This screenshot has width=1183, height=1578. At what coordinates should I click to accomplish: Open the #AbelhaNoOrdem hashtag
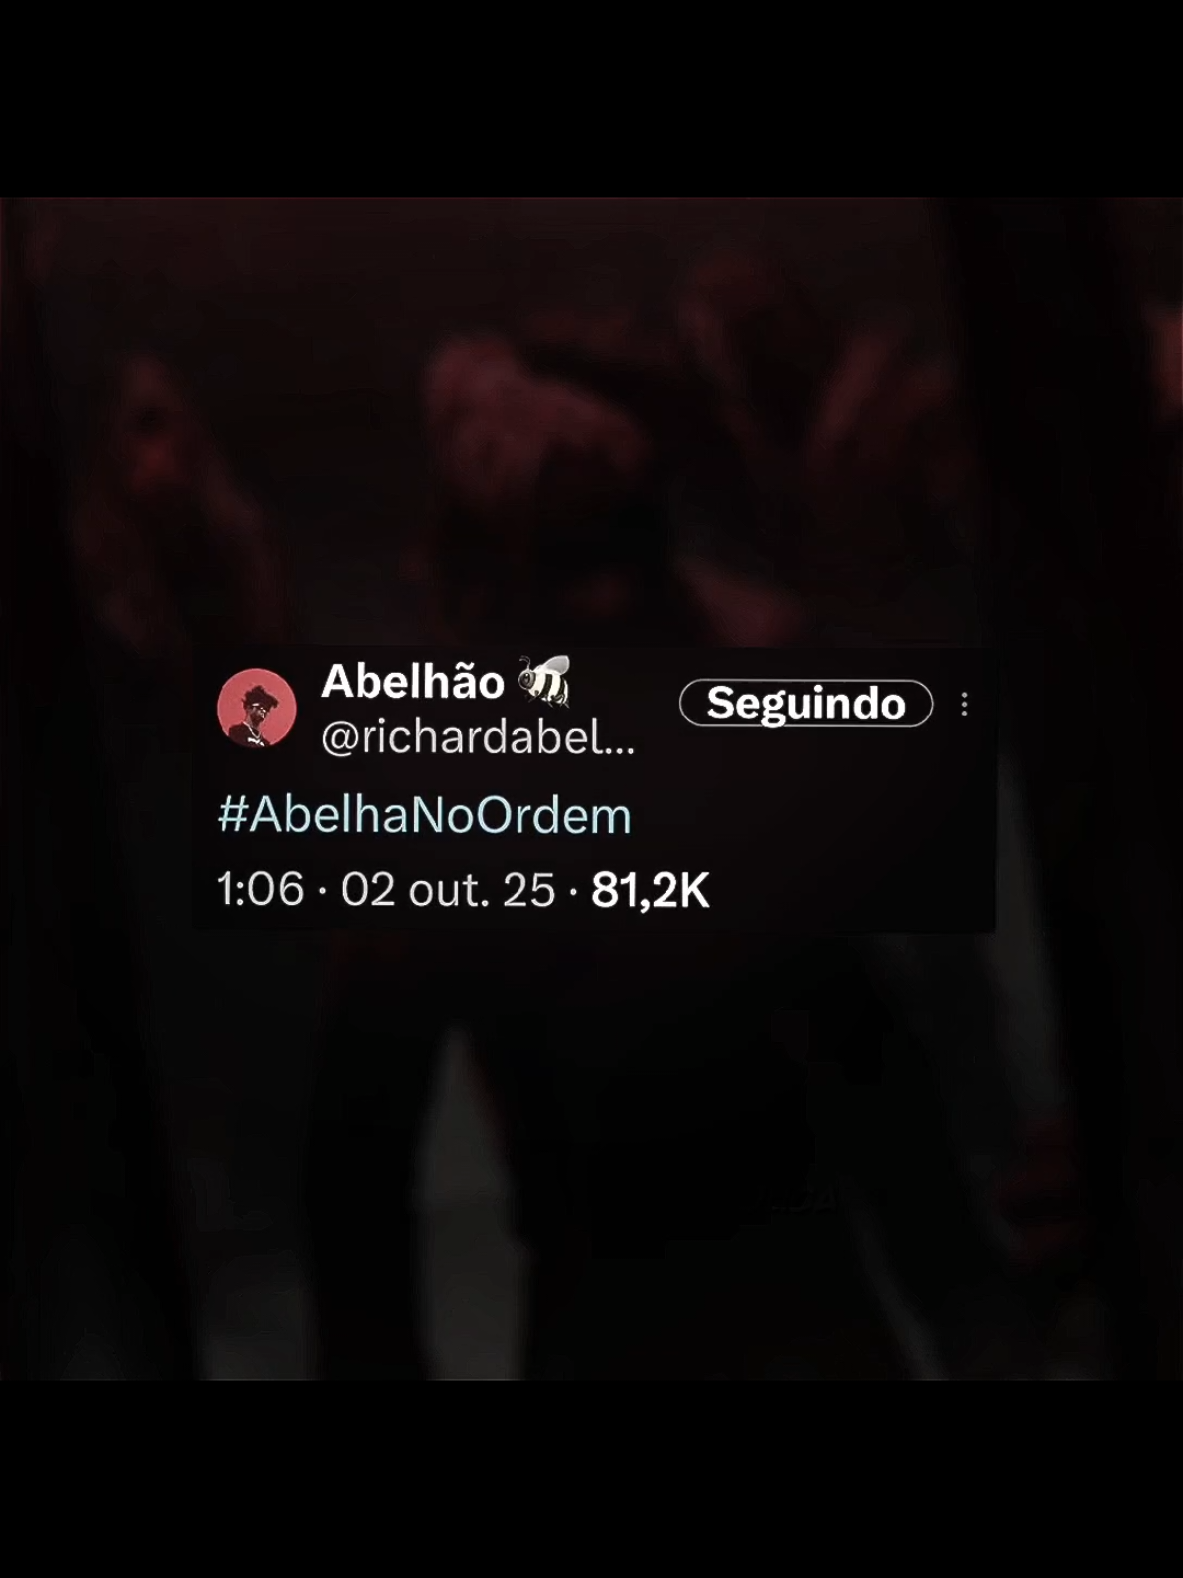click(425, 815)
